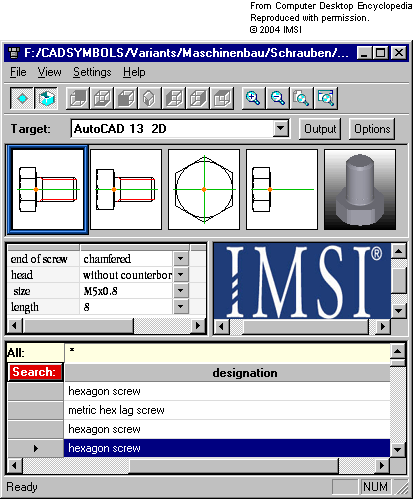Expand the end of screw dropdown
Viewport: 413px width, 499px height.
pos(181,258)
